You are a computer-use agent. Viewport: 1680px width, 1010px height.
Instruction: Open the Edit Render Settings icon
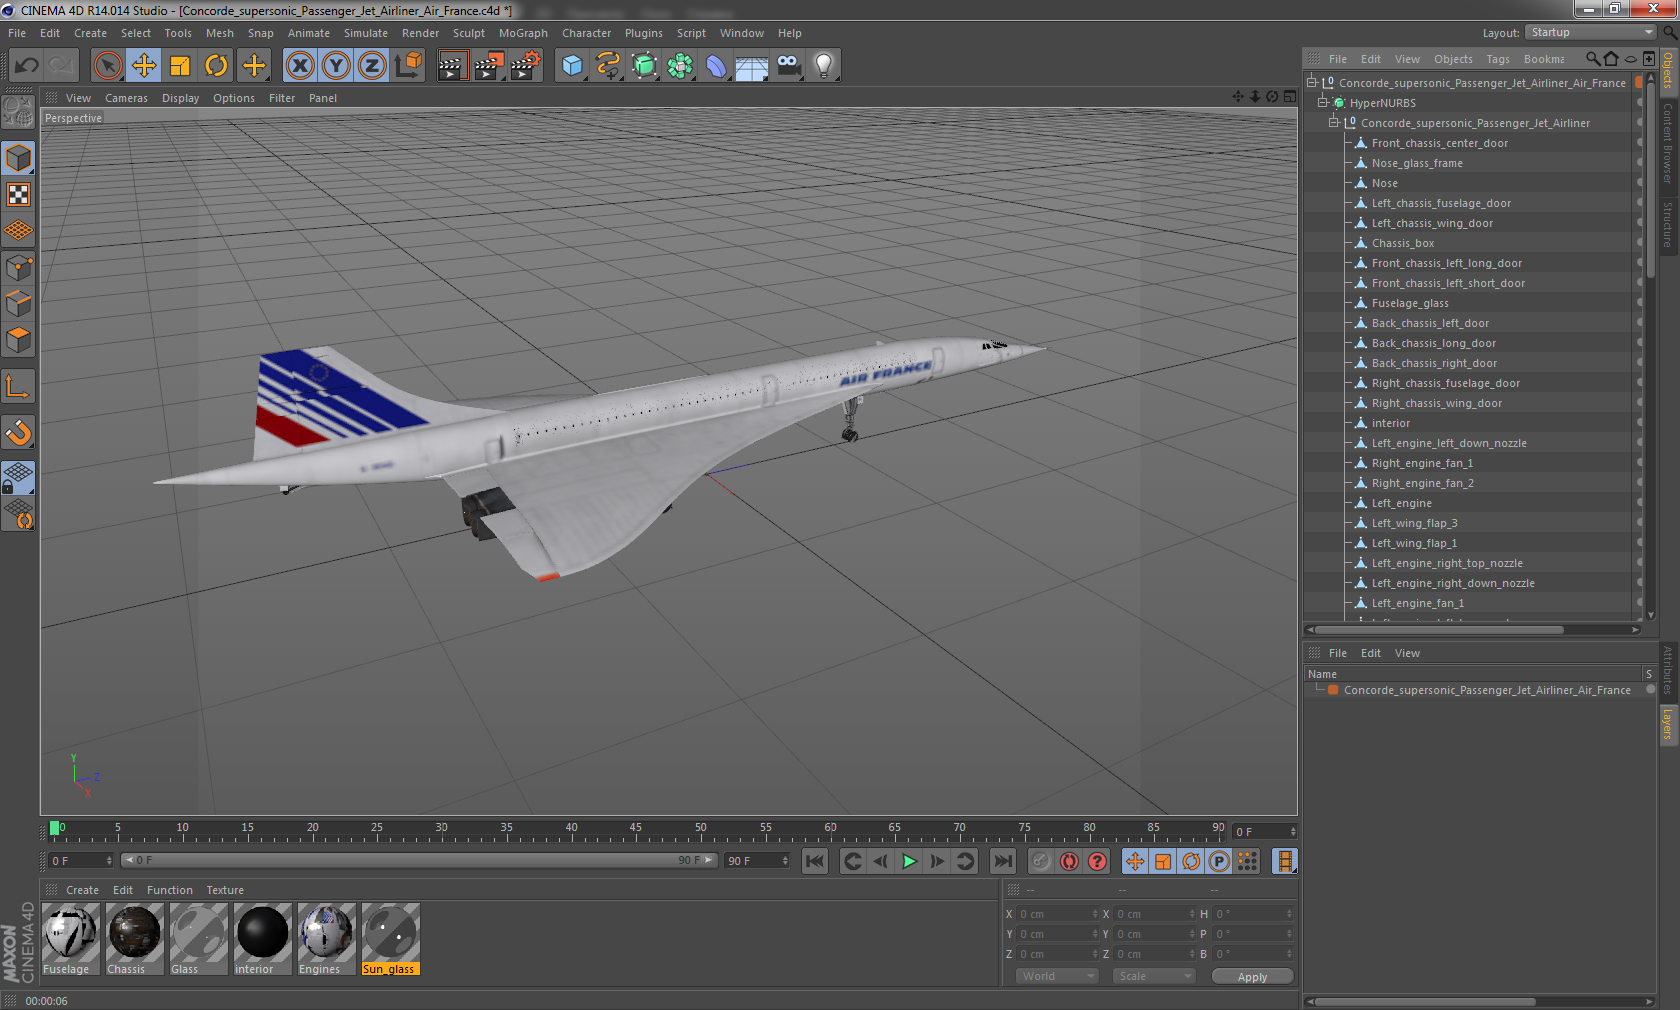click(x=526, y=66)
